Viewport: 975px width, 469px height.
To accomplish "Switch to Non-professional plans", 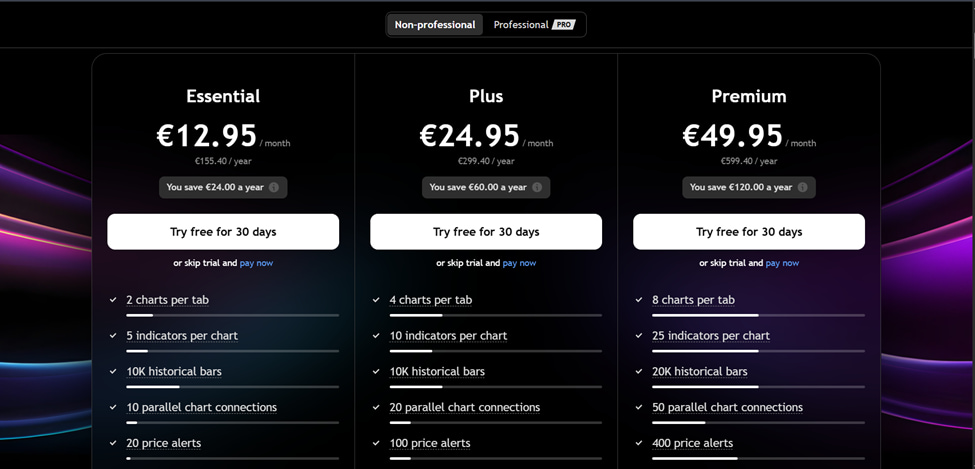I will point(435,25).
